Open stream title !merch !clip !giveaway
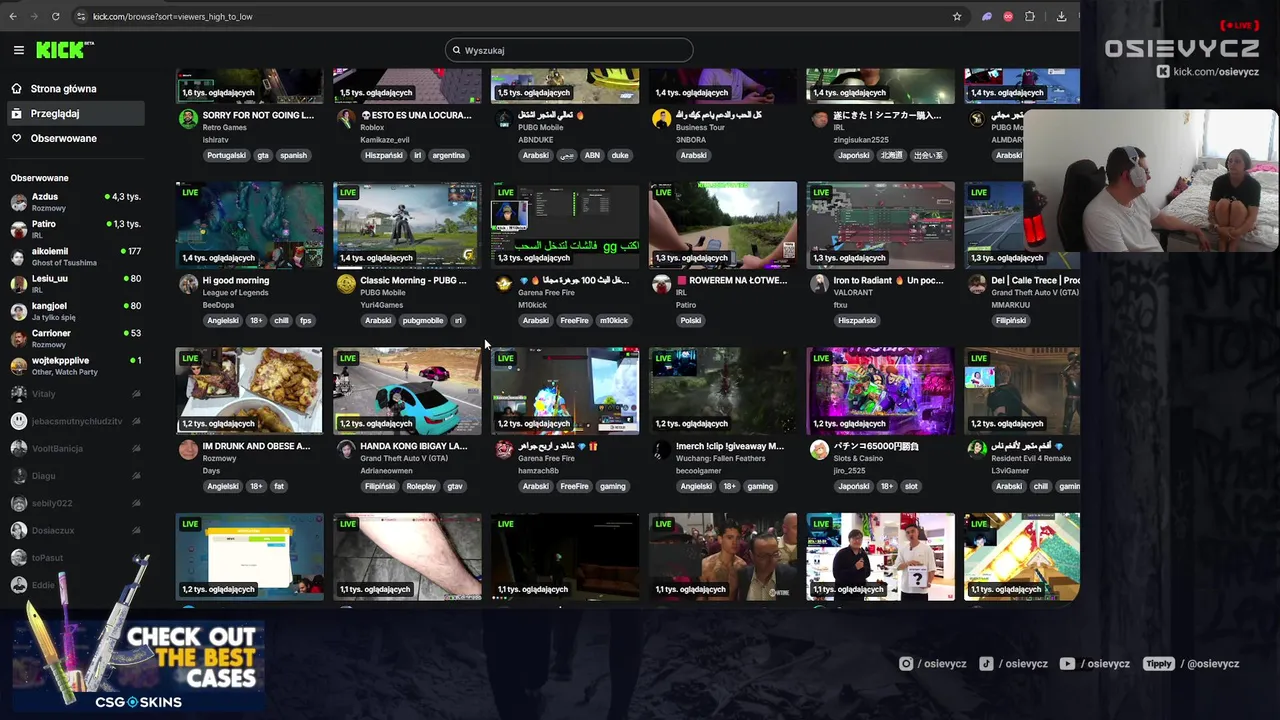This screenshot has width=1280, height=720. coord(730,446)
